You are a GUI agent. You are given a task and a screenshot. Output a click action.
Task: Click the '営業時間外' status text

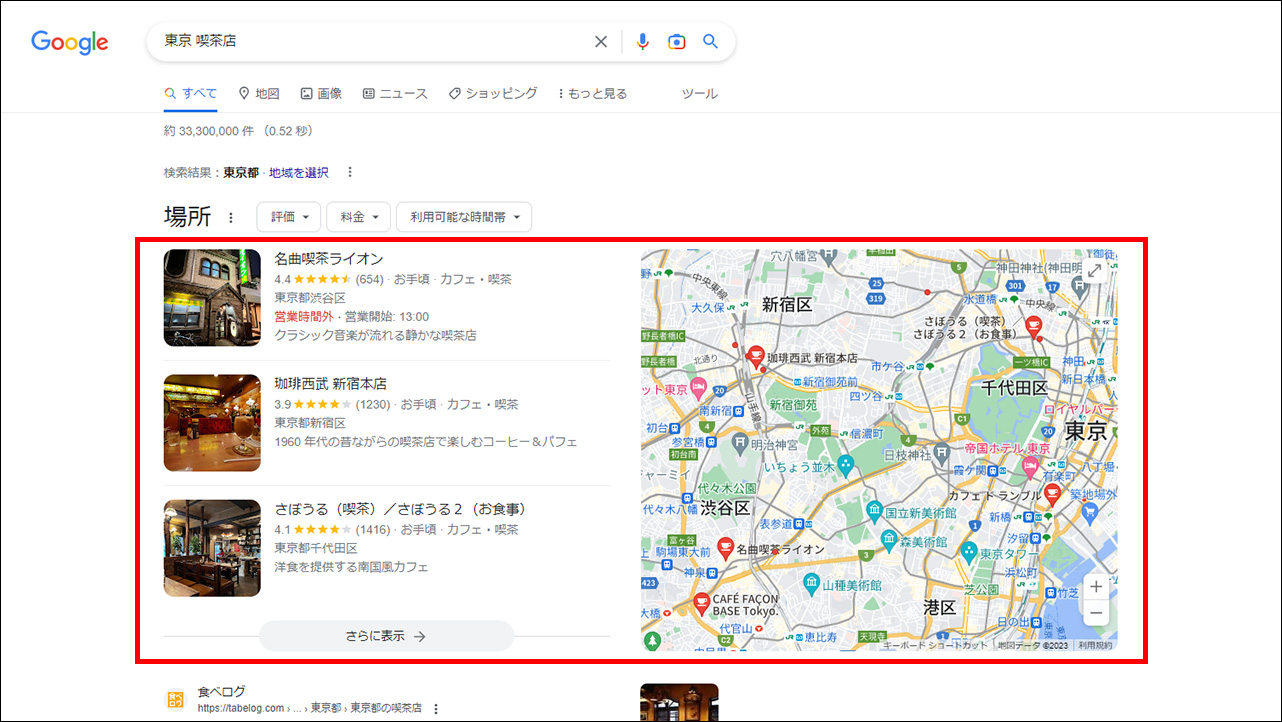304,316
